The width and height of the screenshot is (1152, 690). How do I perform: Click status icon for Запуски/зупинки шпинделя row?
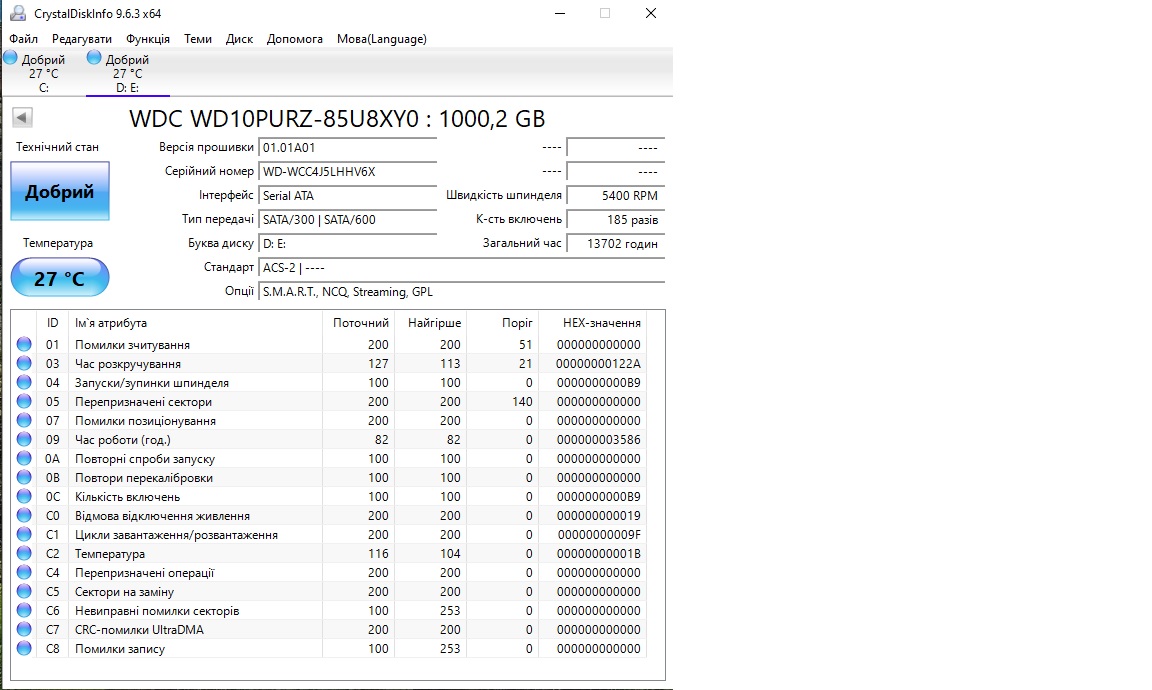[24, 382]
